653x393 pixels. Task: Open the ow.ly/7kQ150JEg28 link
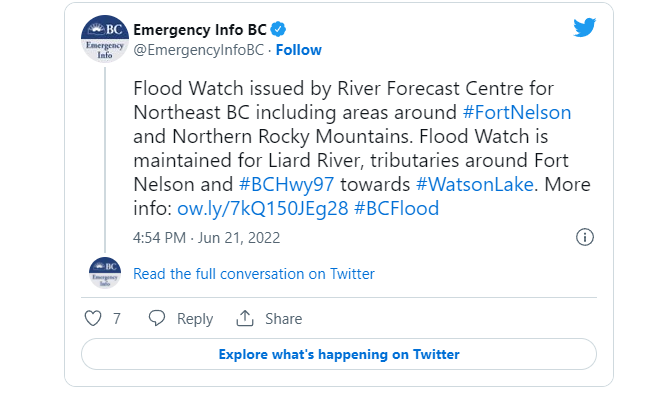pyautogui.click(x=262, y=208)
